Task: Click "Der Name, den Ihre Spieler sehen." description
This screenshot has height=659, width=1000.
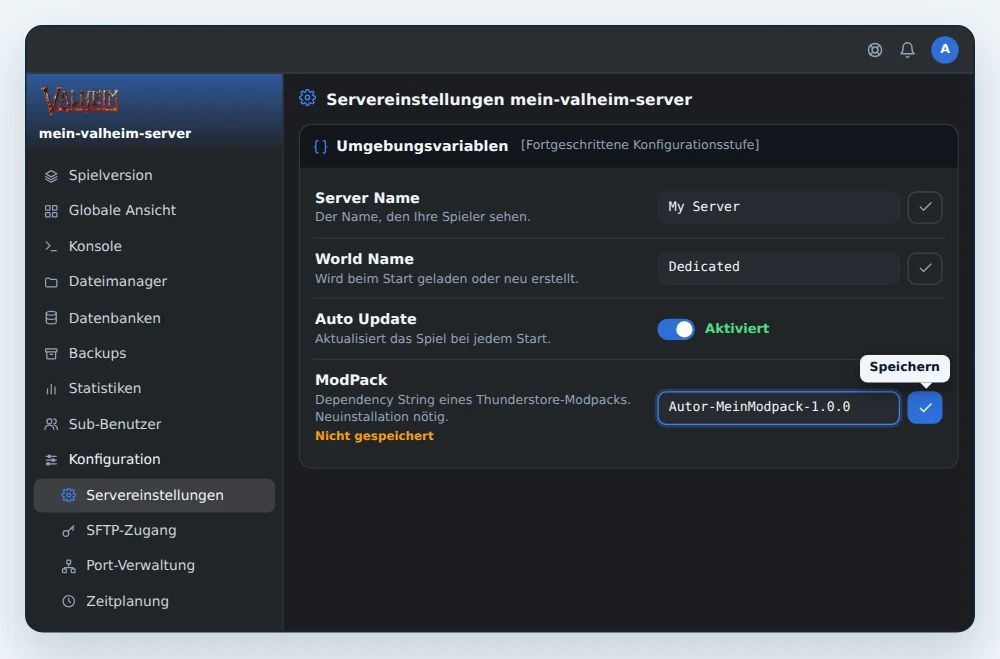Action: (422, 217)
